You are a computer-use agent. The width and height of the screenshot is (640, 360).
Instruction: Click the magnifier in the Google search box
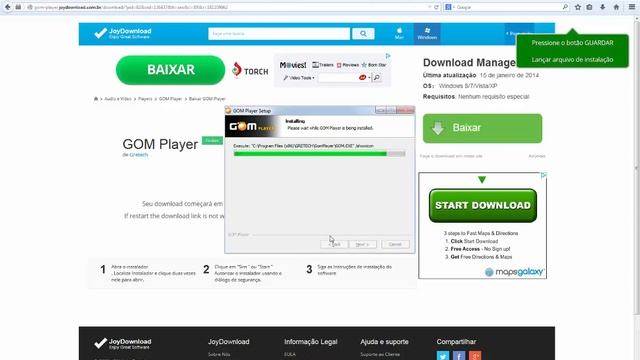565,7
